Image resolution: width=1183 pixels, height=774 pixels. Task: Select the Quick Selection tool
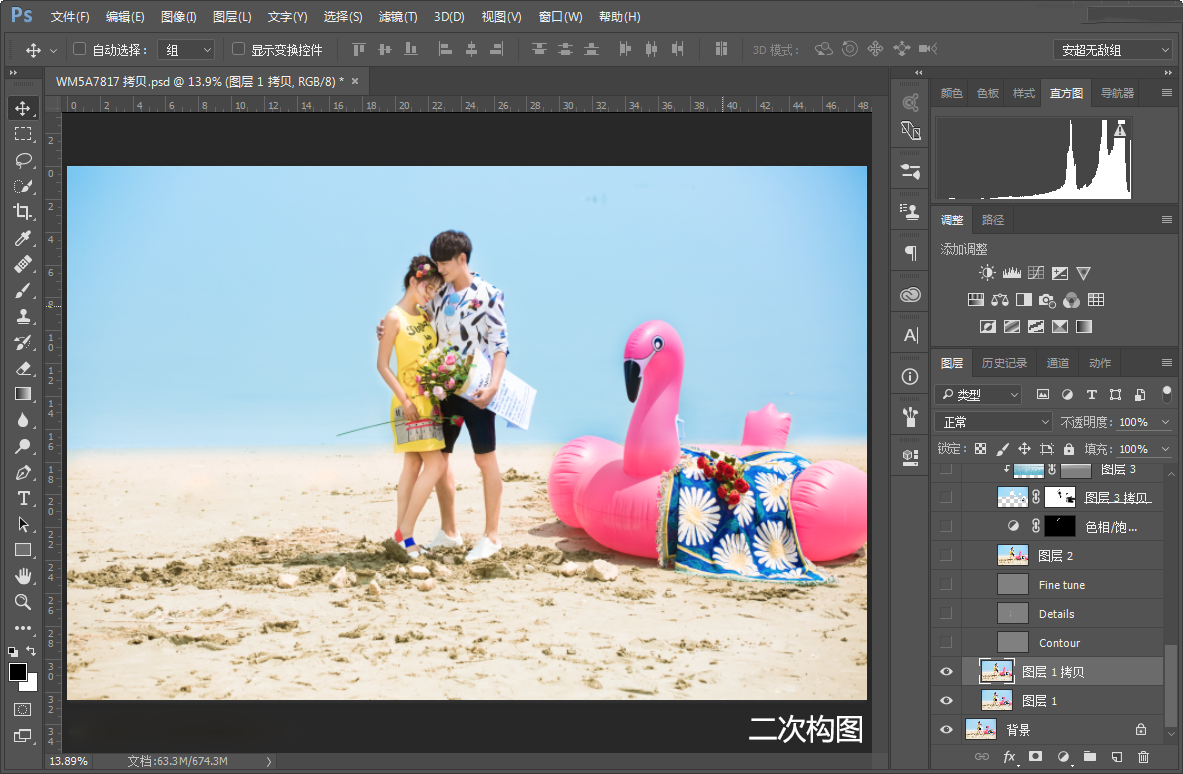point(23,186)
